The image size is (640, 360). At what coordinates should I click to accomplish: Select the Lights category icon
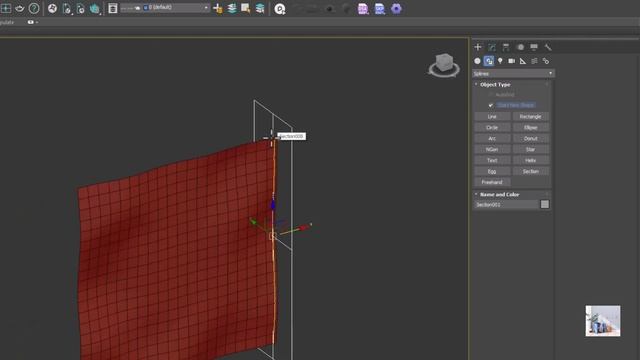coord(500,61)
